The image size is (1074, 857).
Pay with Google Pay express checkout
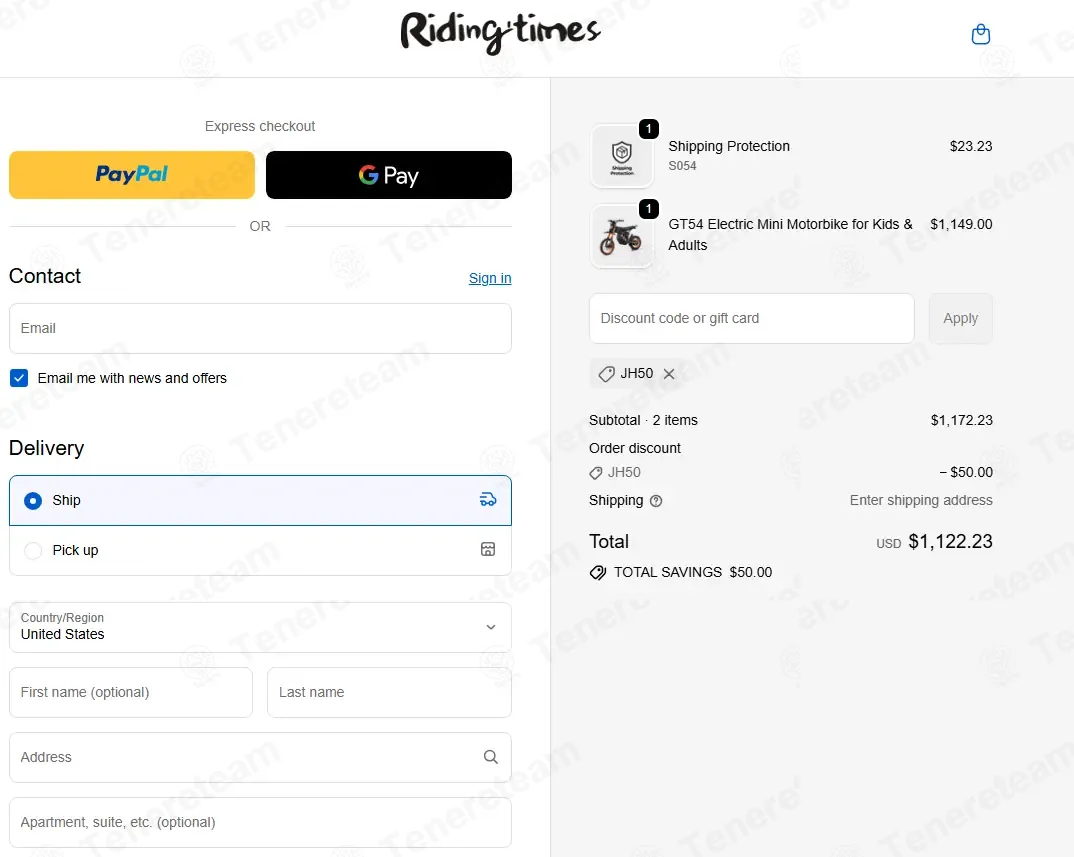tap(388, 175)
